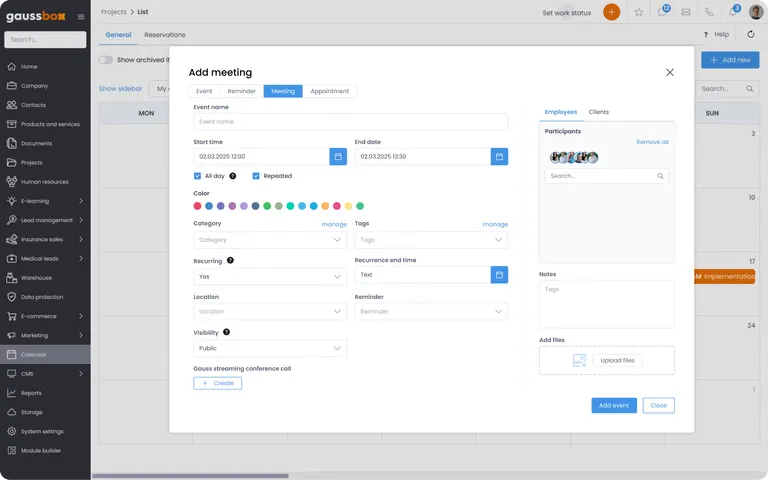Open the phone call icon
The width and height of the screenshot is (768, 480).
709,12
